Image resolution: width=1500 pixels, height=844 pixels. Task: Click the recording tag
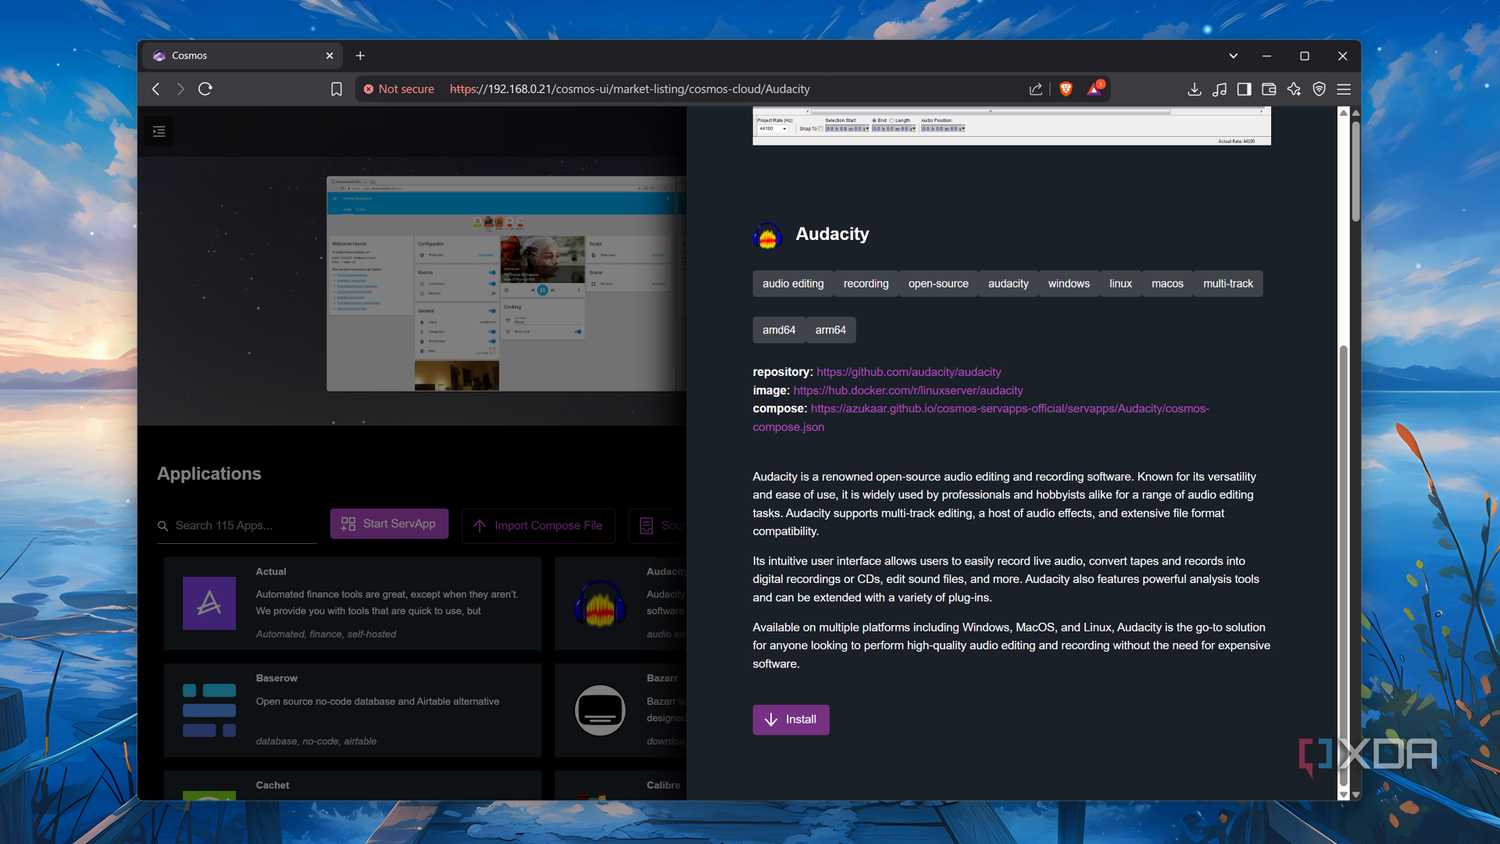coord(866,284)
